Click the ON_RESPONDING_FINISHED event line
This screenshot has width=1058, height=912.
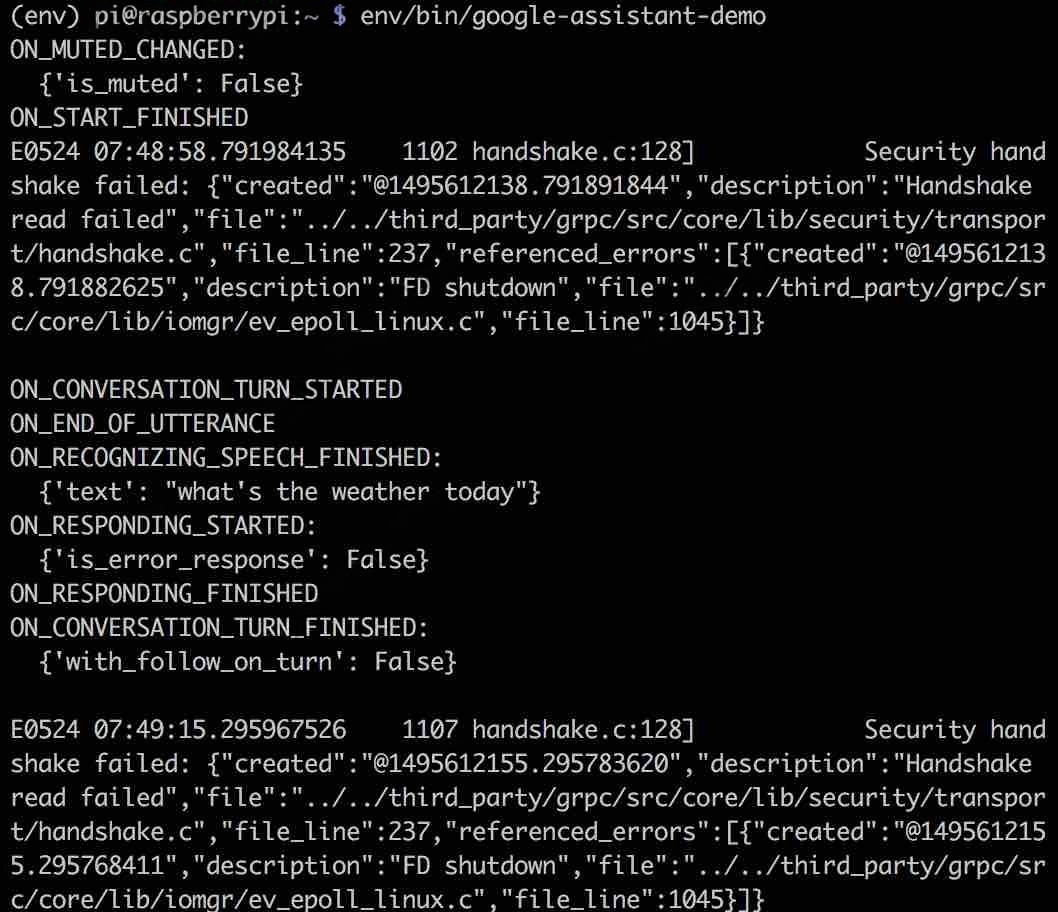point(164,593)
